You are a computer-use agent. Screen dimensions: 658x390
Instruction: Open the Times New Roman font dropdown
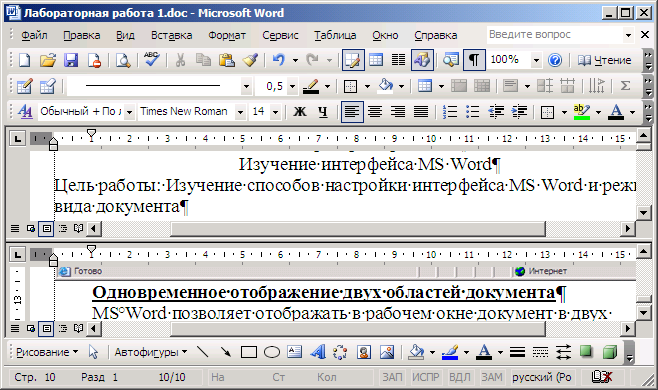coord(240,112)
